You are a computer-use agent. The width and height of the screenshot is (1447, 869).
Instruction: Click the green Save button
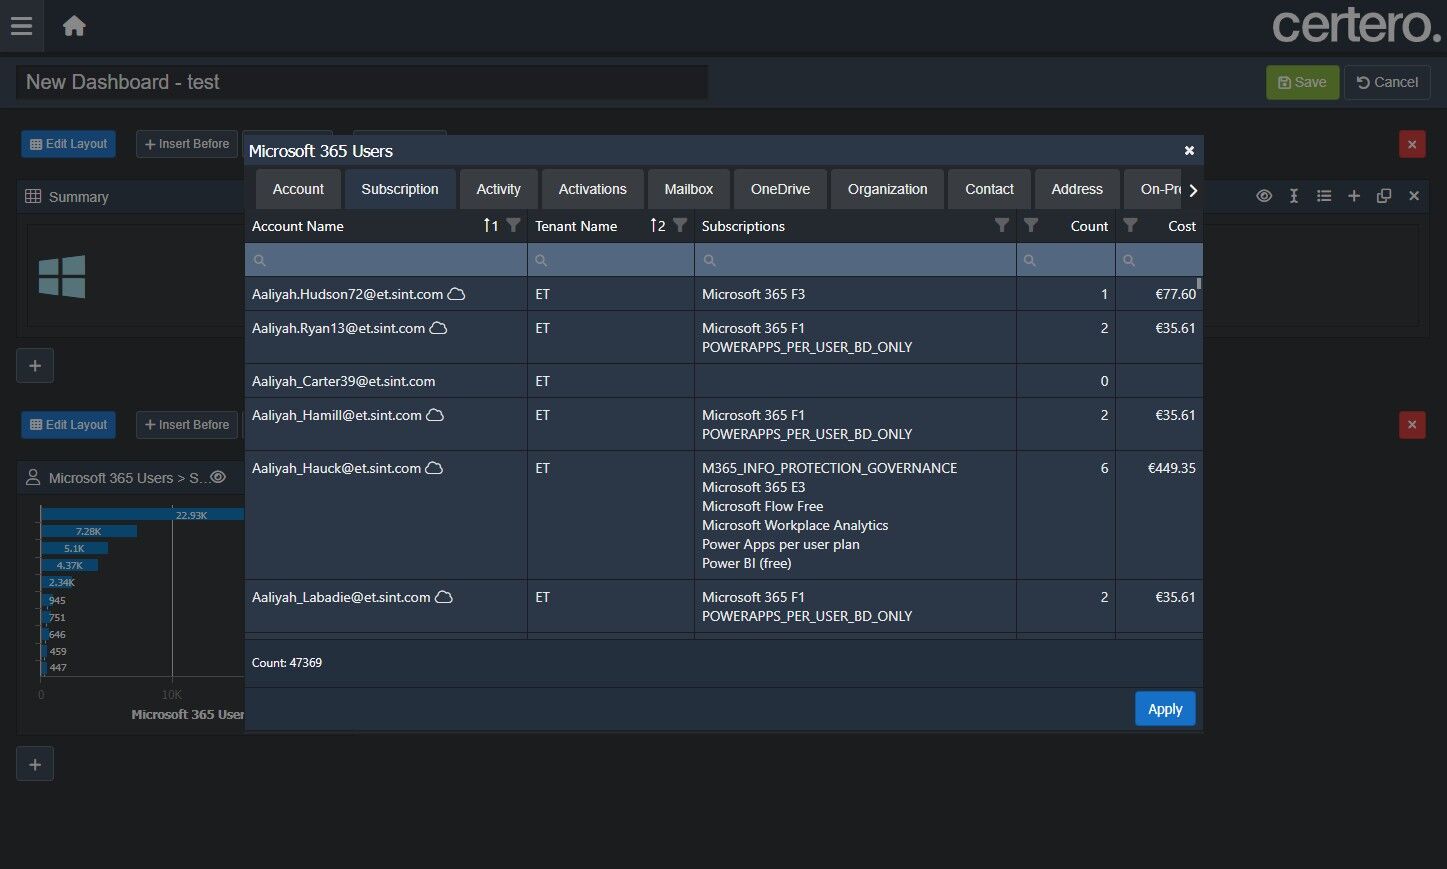1301,82
